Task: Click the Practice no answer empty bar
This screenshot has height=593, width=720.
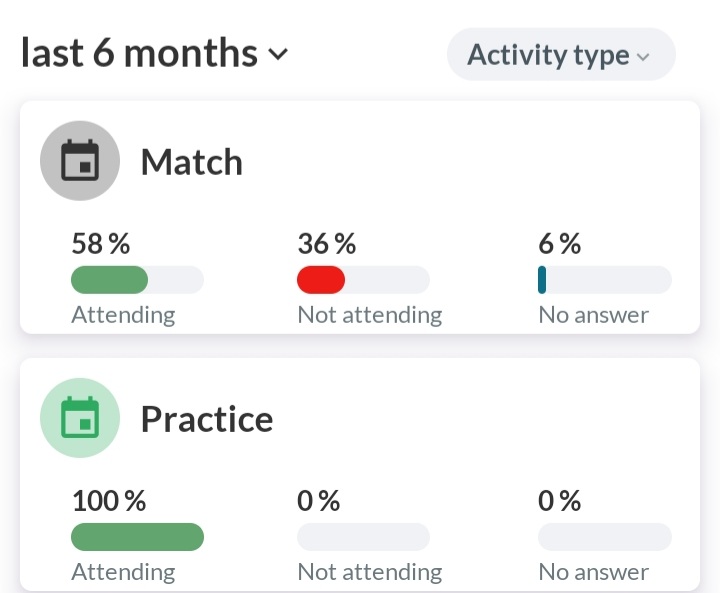Action: pyautogui.click(x=604, y=537)
